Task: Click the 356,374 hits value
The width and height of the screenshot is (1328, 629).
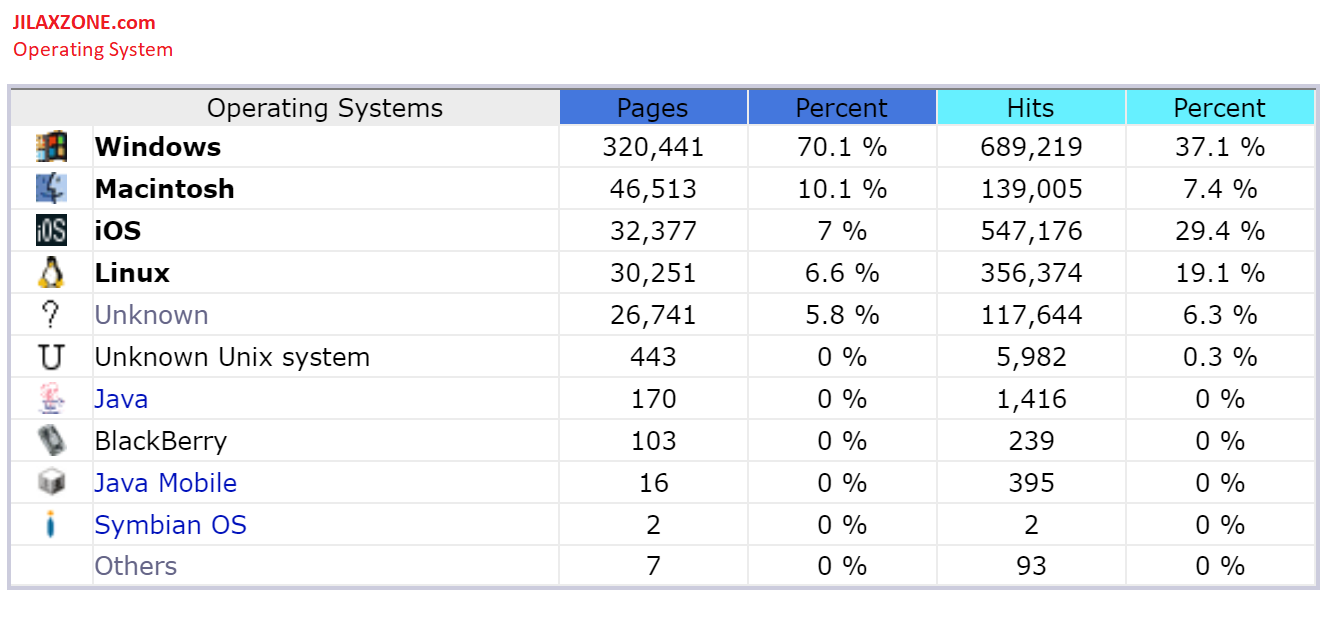Action: coord(1031,273)
